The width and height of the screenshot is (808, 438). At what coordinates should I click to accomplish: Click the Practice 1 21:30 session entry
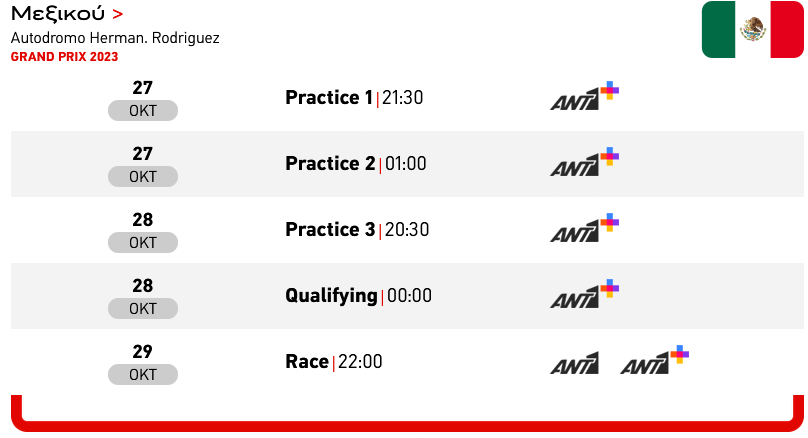(x=354, y=97)
